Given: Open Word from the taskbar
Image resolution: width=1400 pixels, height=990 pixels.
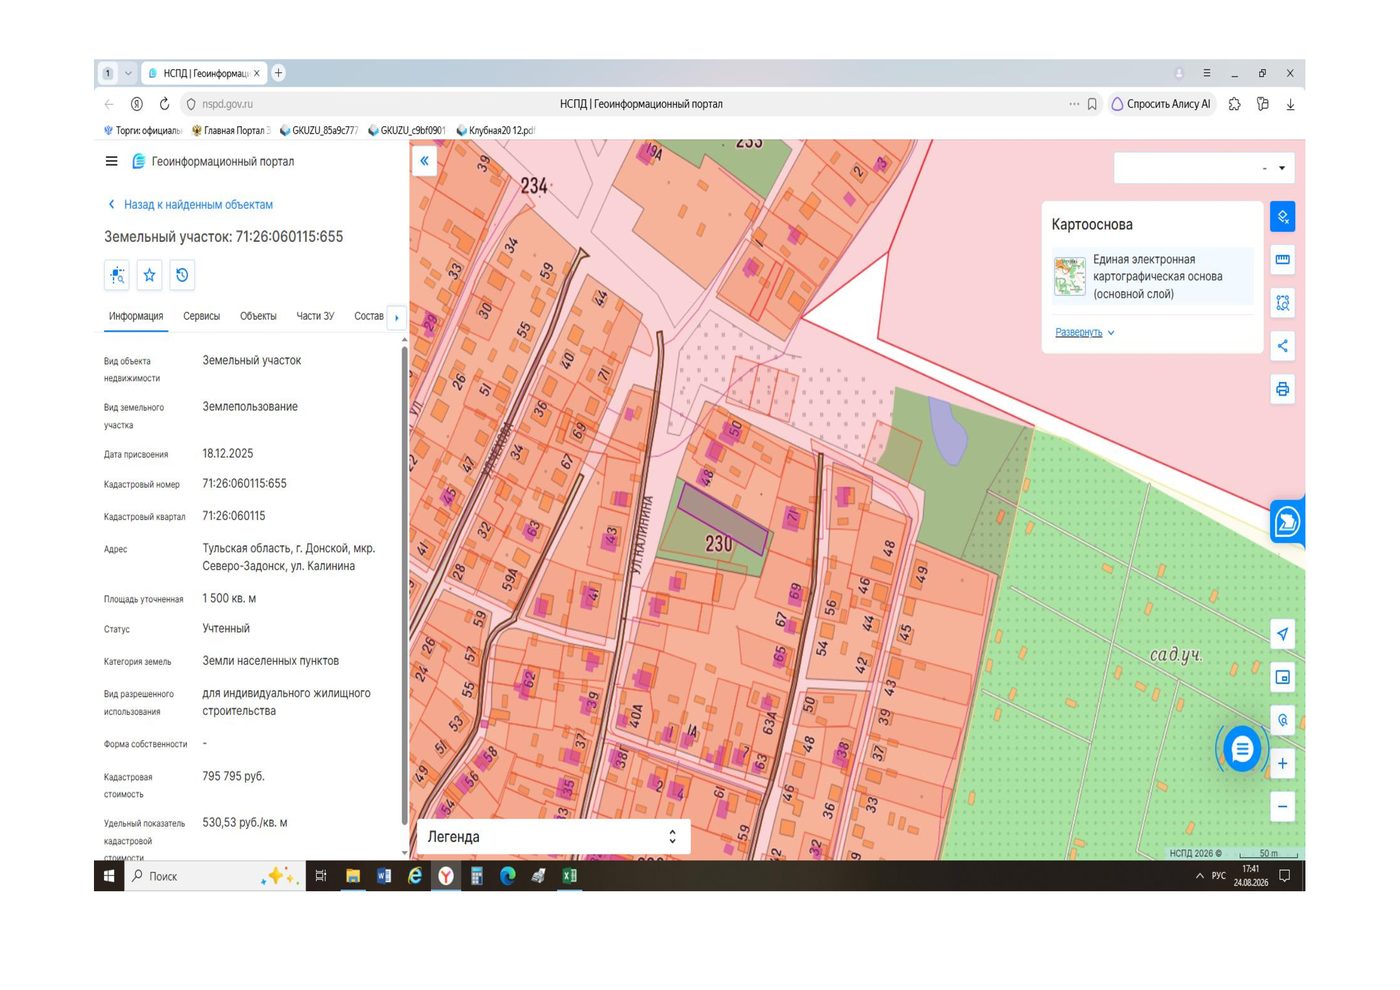Looking at the screenshot, I should point(384,876).
